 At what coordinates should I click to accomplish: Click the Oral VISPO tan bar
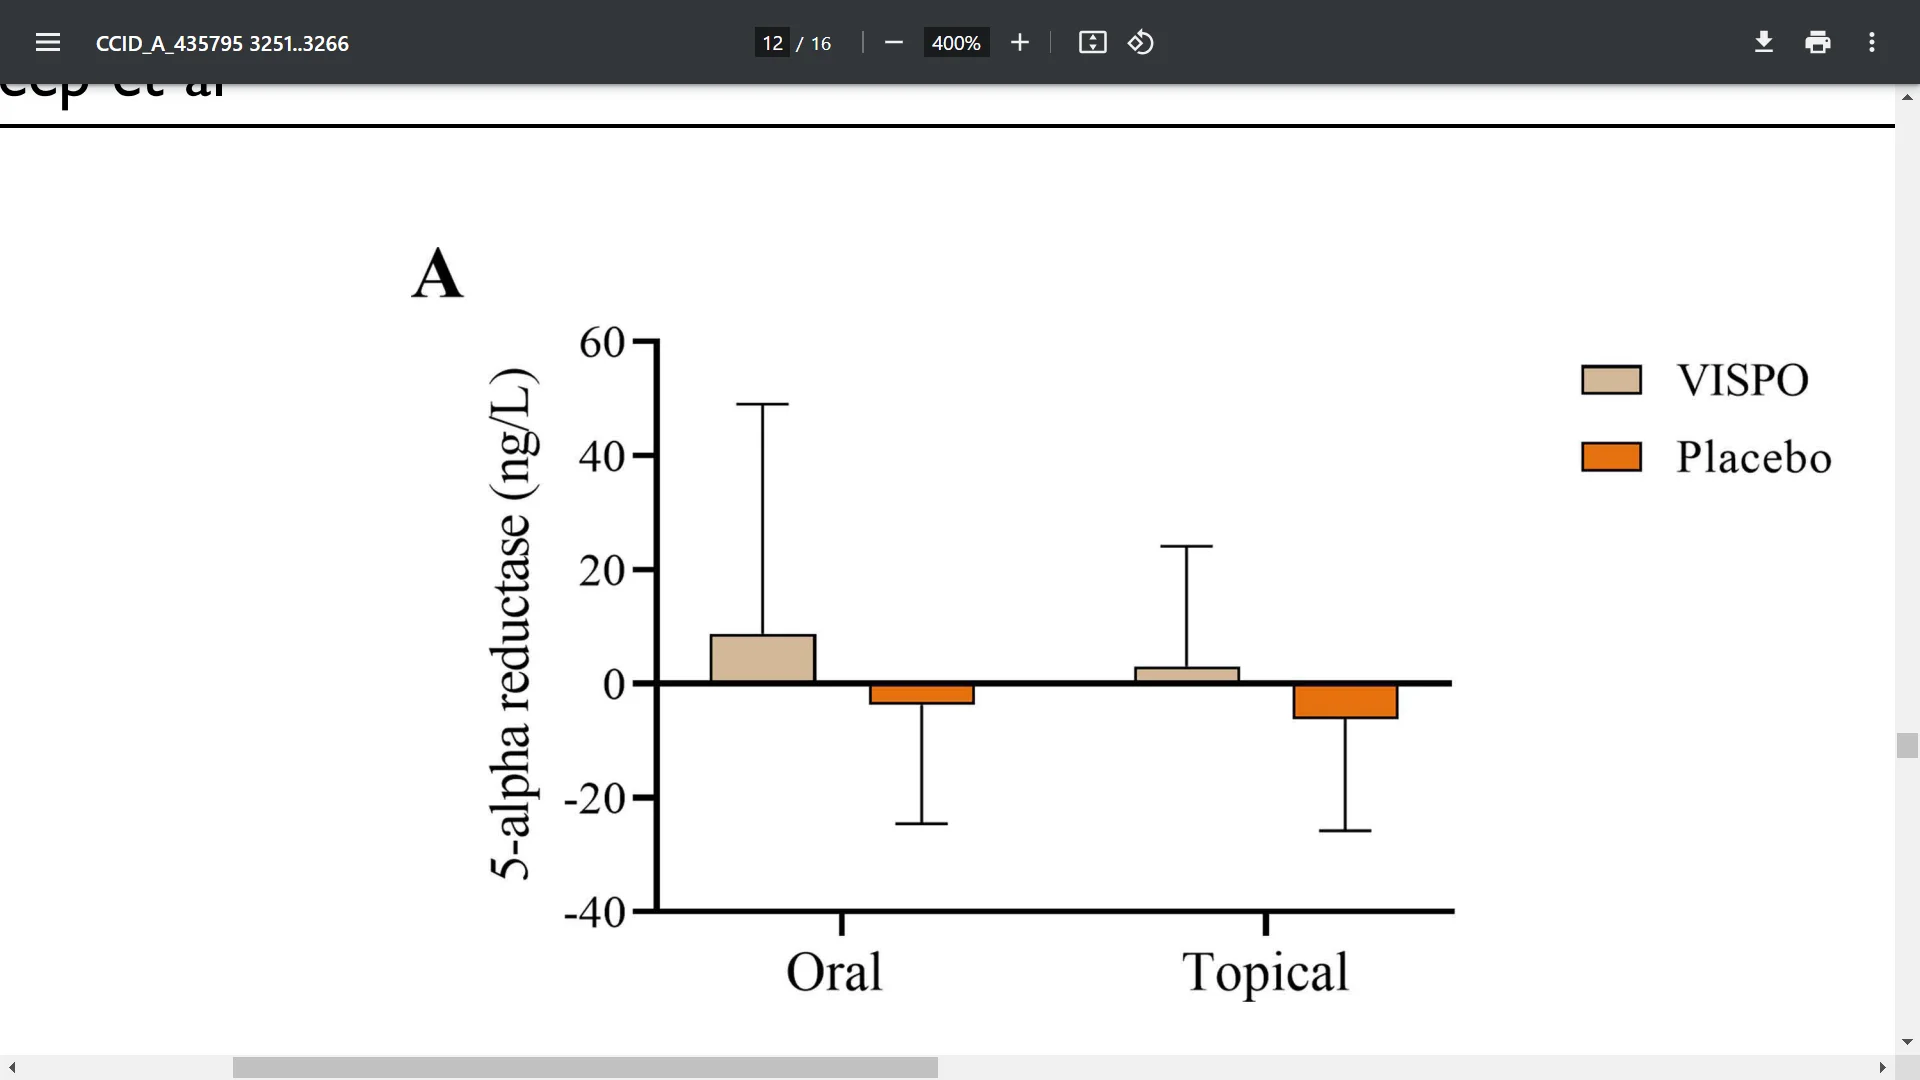763,659
